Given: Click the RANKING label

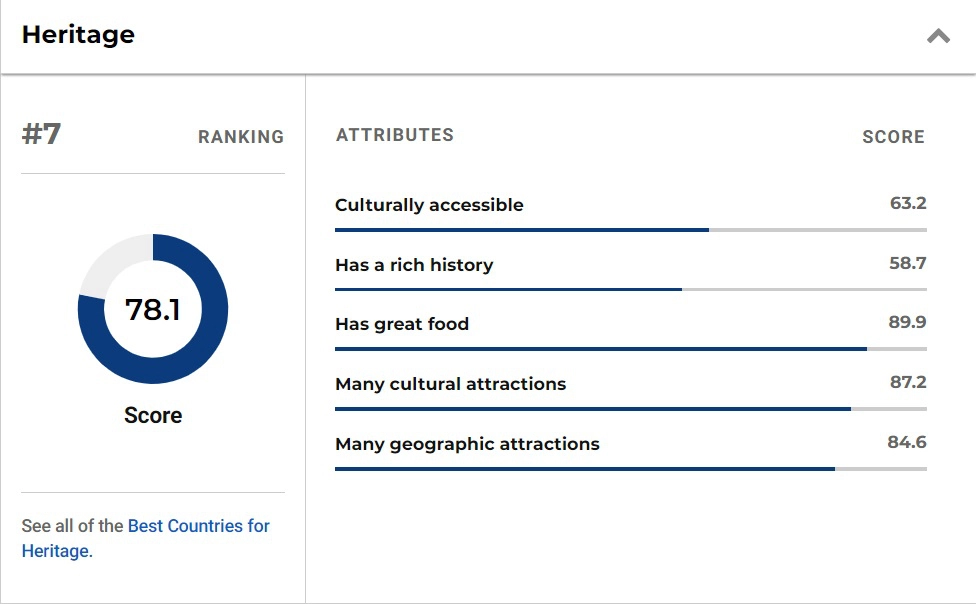Looking at the screenshot, I should pyautogui.click(x=241, y=137).
